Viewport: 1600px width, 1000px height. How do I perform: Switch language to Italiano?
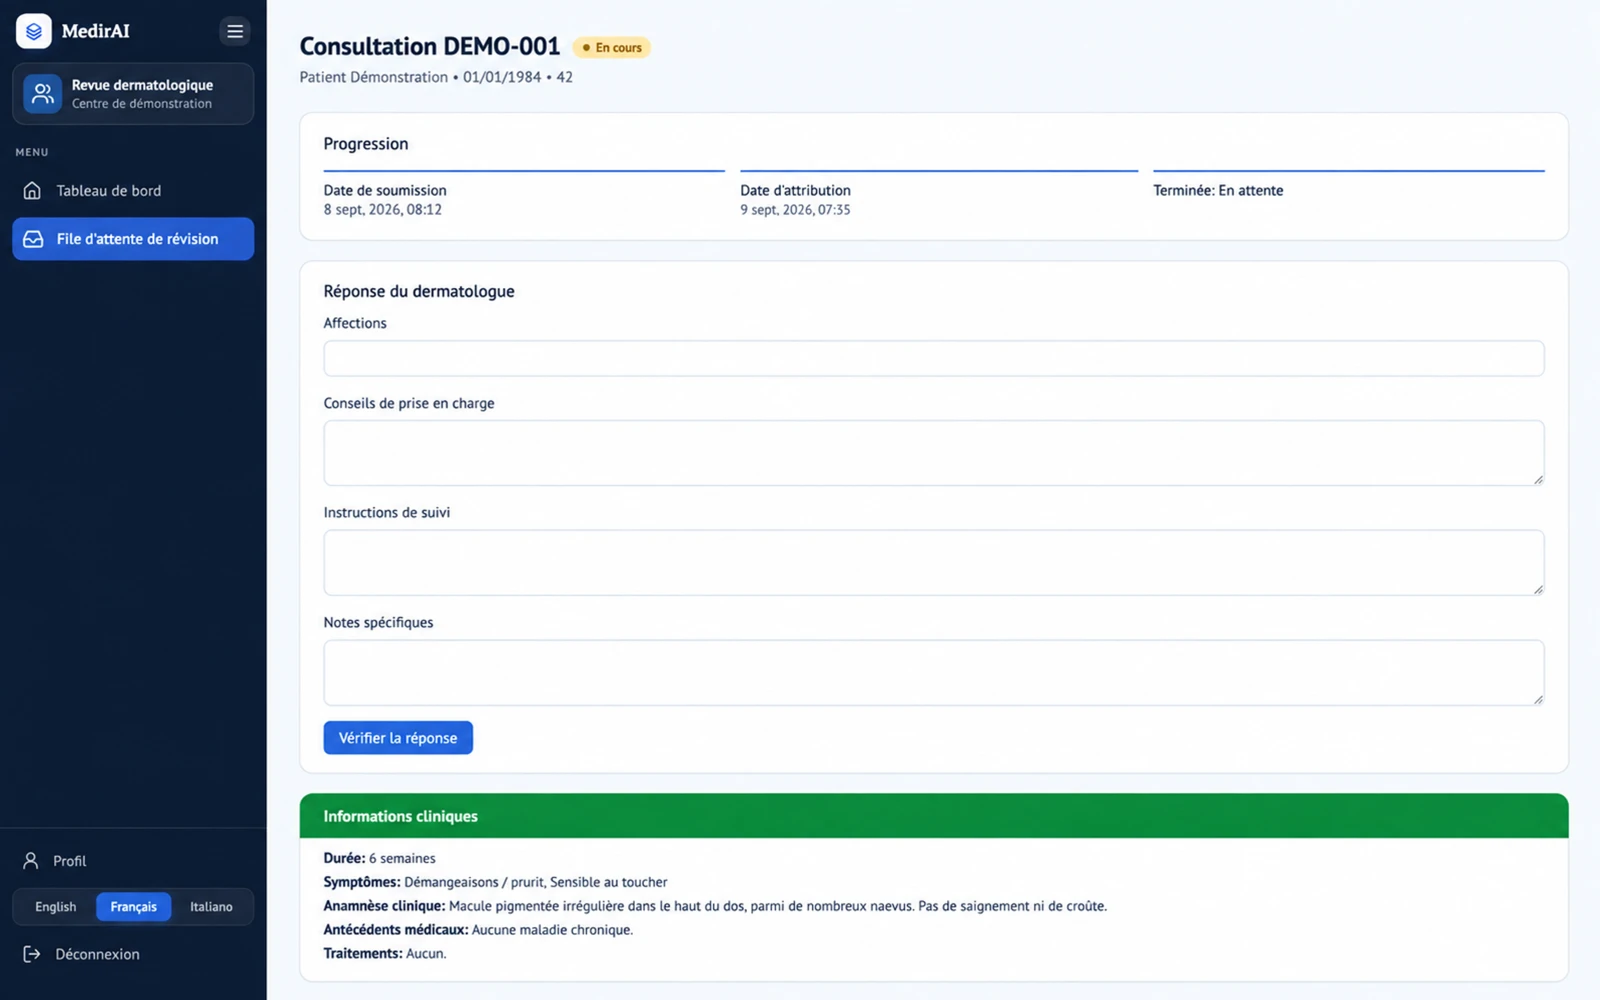coord(211,907)
